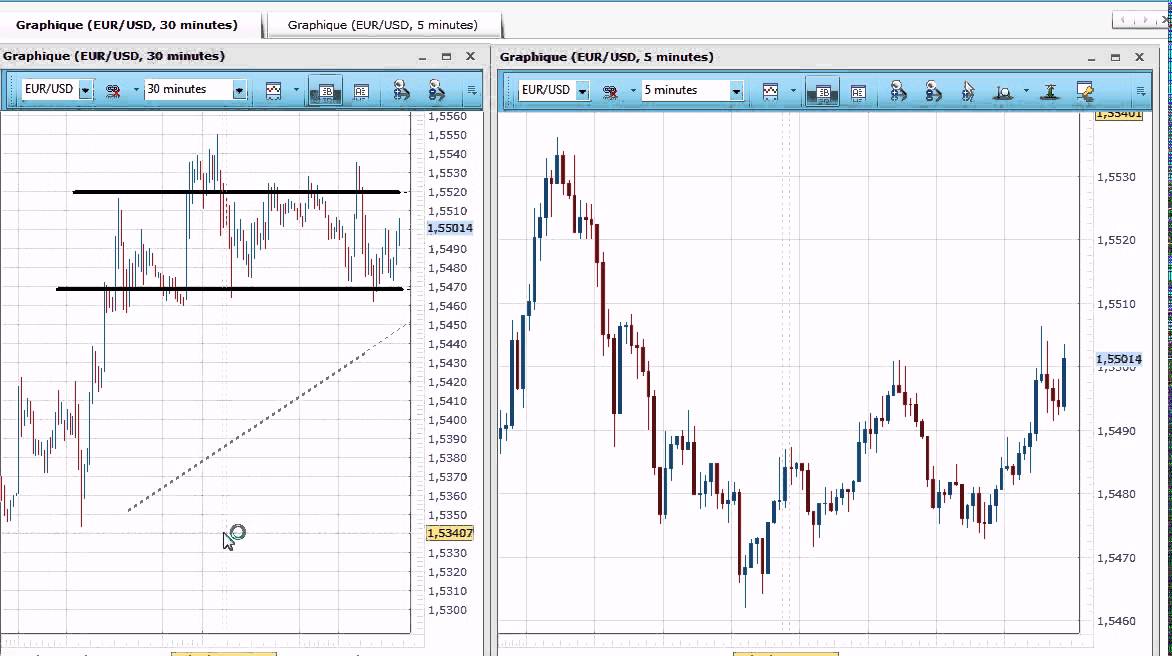This screenshot has height=656, width=1172.
Task: Click chart style icon in 5 minutes chart toolbar
Action: pos(771,91)
